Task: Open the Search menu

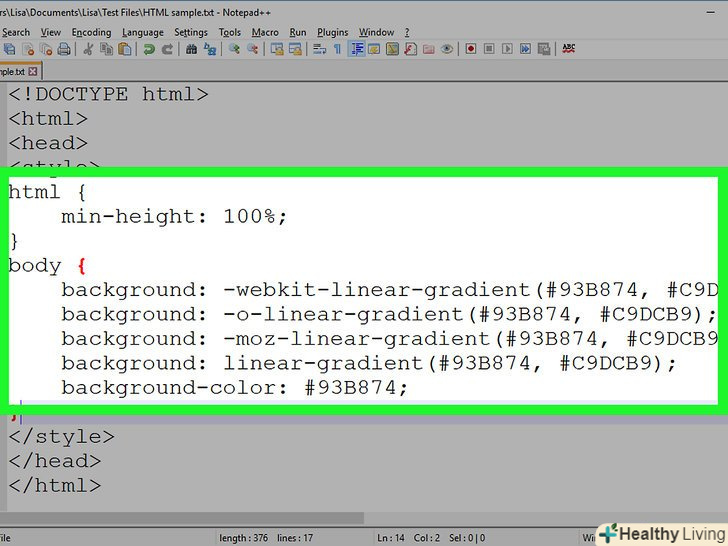Action: pos(16,32)
